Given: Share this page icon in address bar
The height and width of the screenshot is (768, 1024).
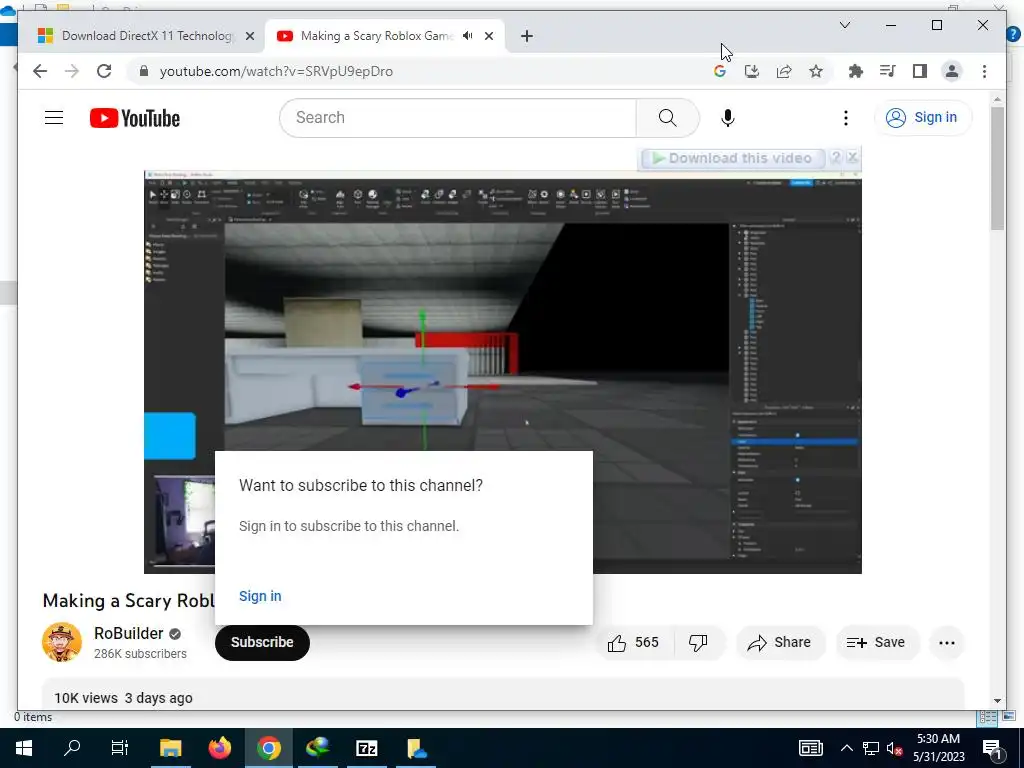Looking at the screenshot, I should [784, 71].
